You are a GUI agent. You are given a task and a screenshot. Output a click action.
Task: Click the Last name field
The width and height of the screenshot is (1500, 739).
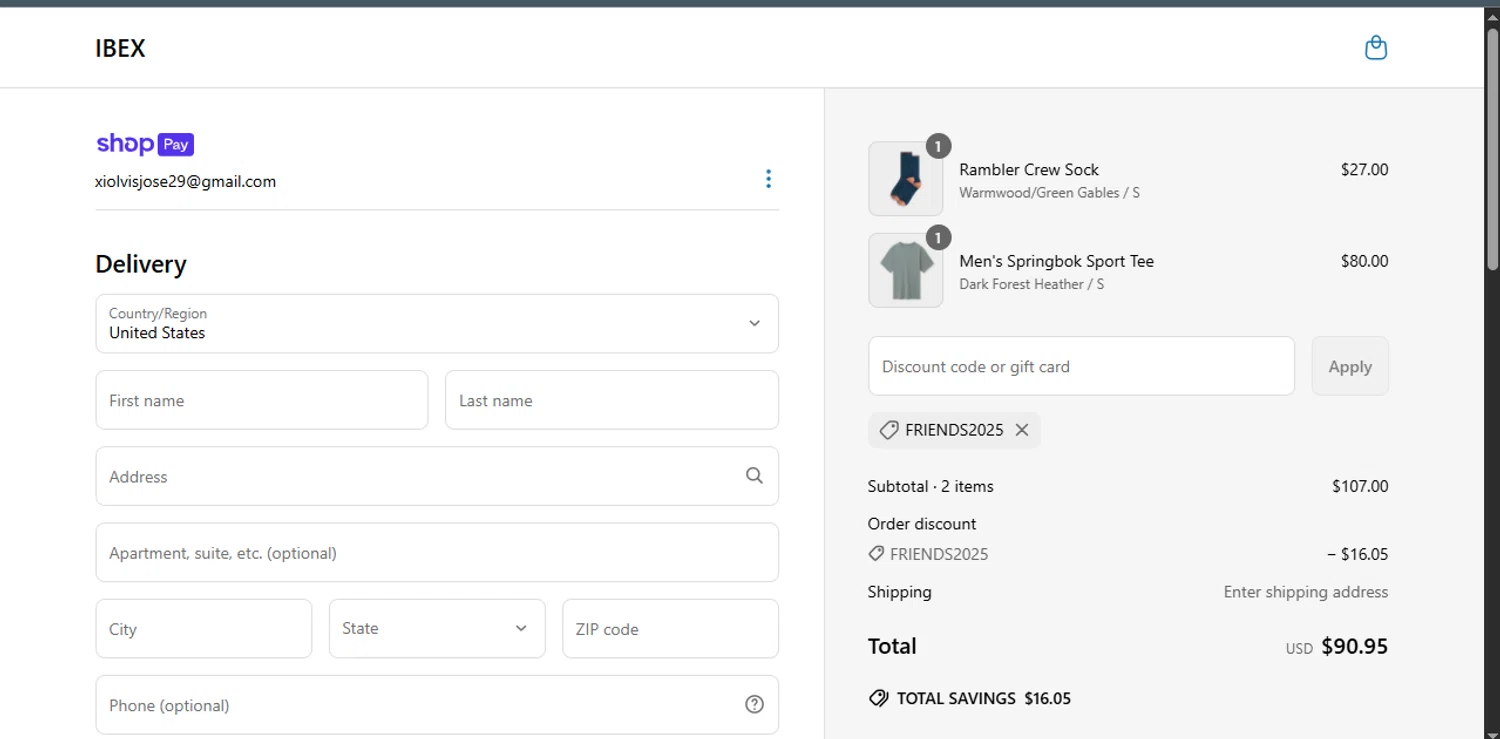pos(612,400)
